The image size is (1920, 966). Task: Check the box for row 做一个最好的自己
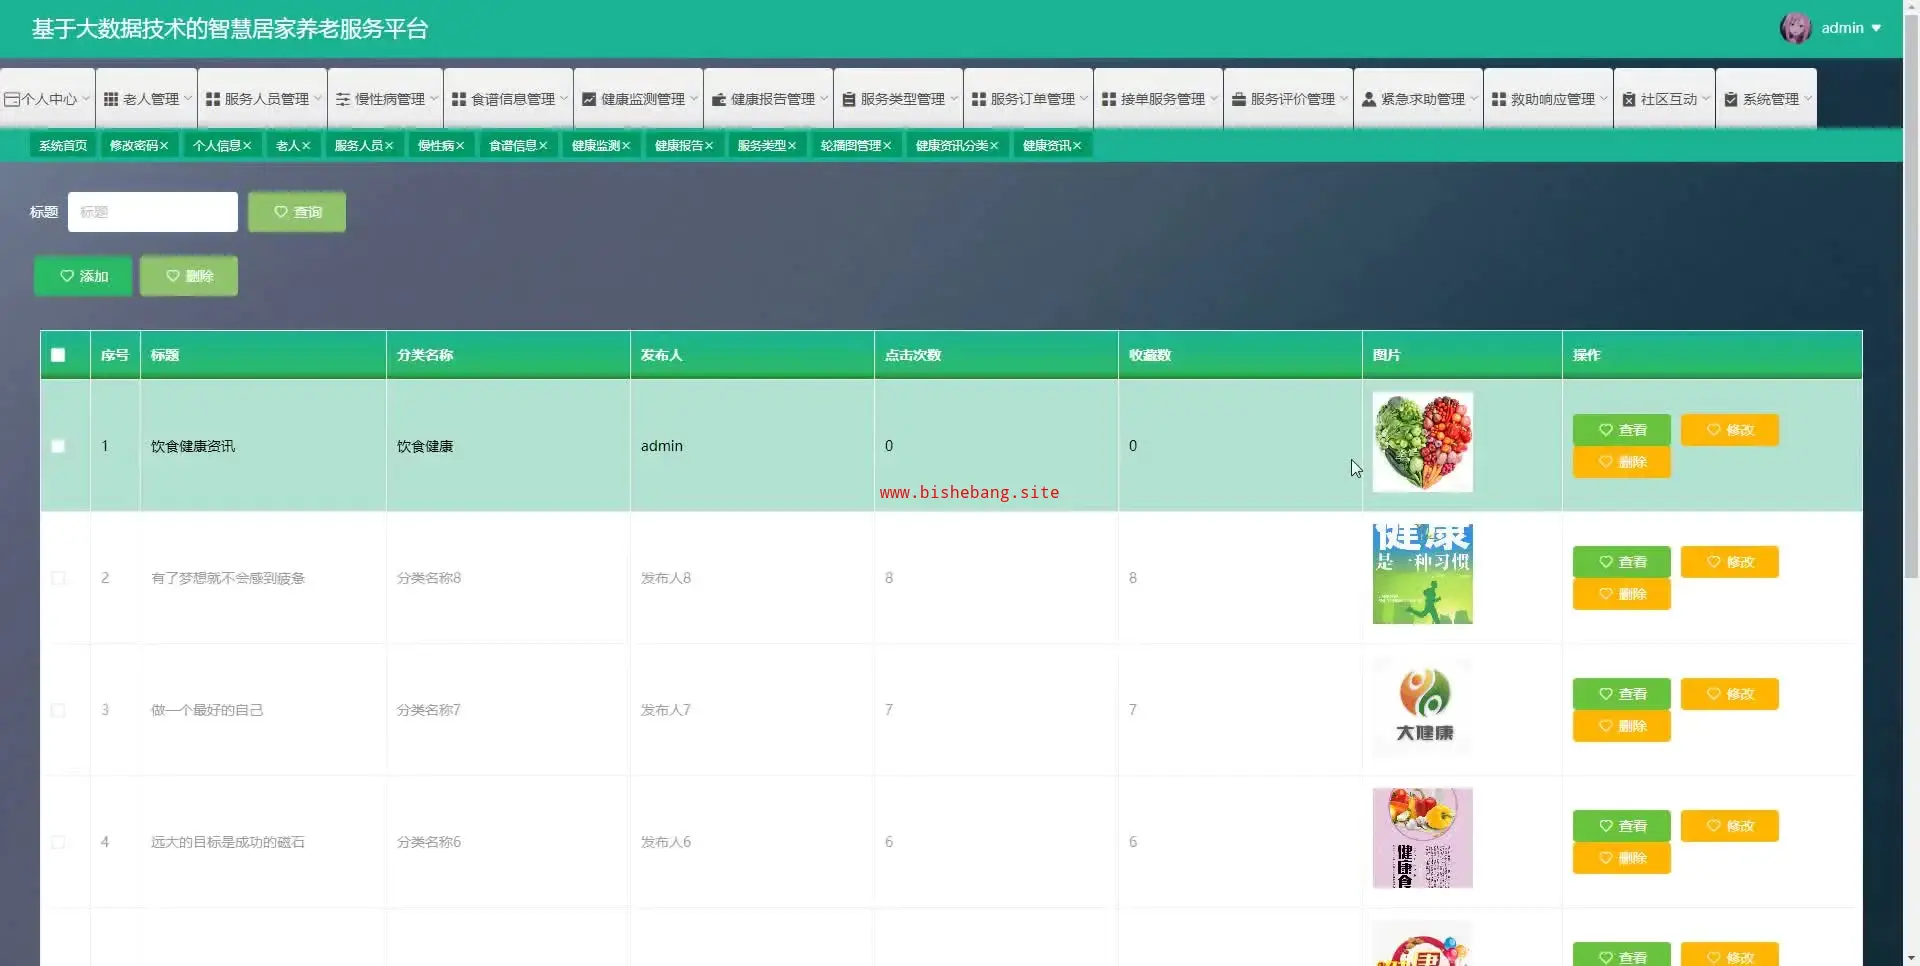pyautogui.click(x=58, y=710)
